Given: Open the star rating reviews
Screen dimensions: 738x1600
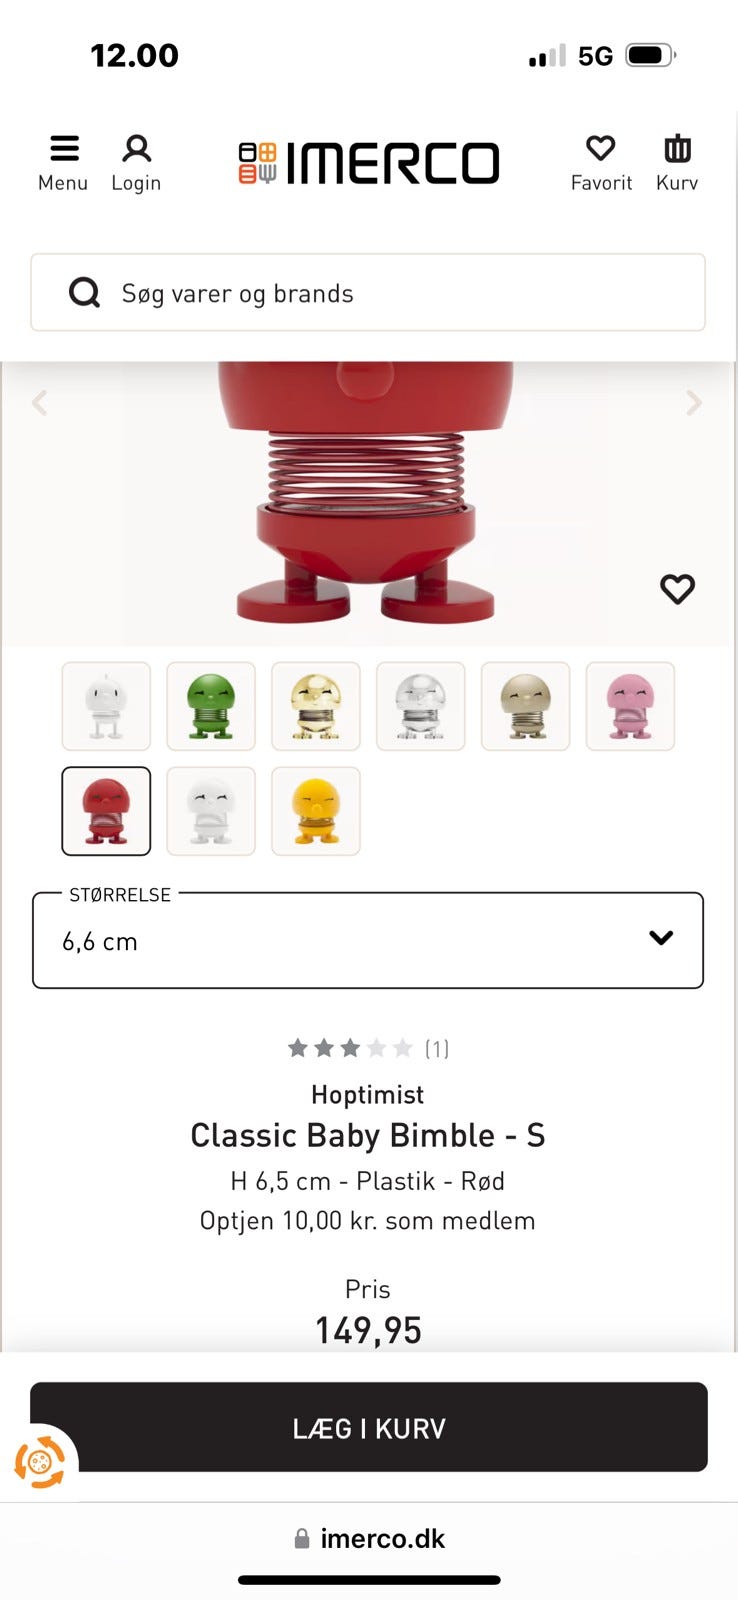Looking at the screenshot, I should 368,1048.
